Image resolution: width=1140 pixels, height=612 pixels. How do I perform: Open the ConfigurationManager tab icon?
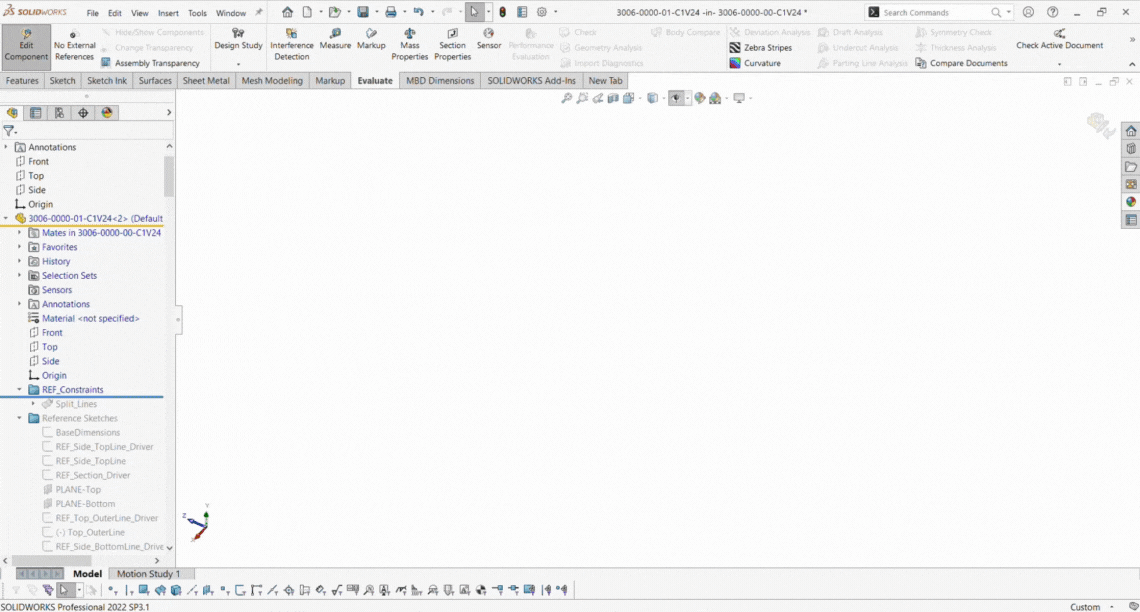[x=59, y=113]
